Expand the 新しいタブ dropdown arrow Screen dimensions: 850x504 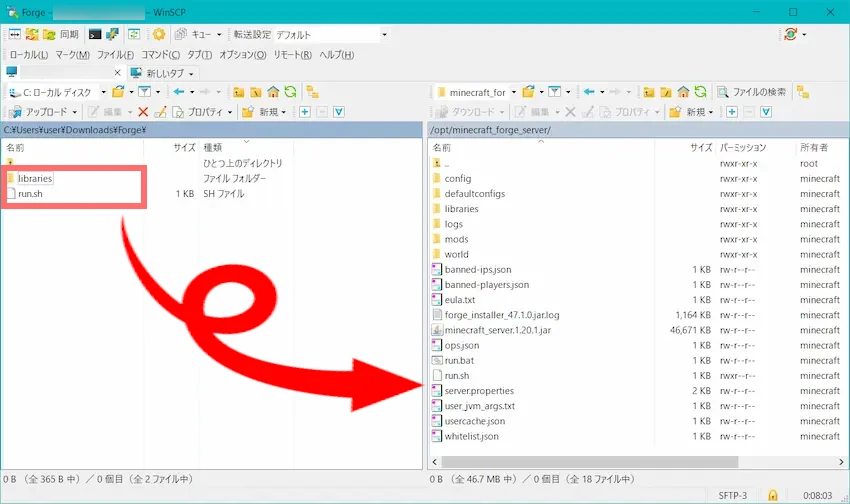pos(191,74)
